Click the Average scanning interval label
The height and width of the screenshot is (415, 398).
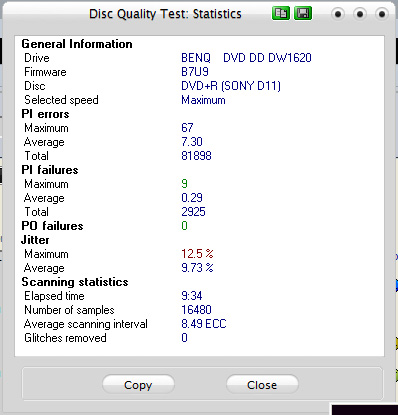pyautogui.click(x=86, y=324)
